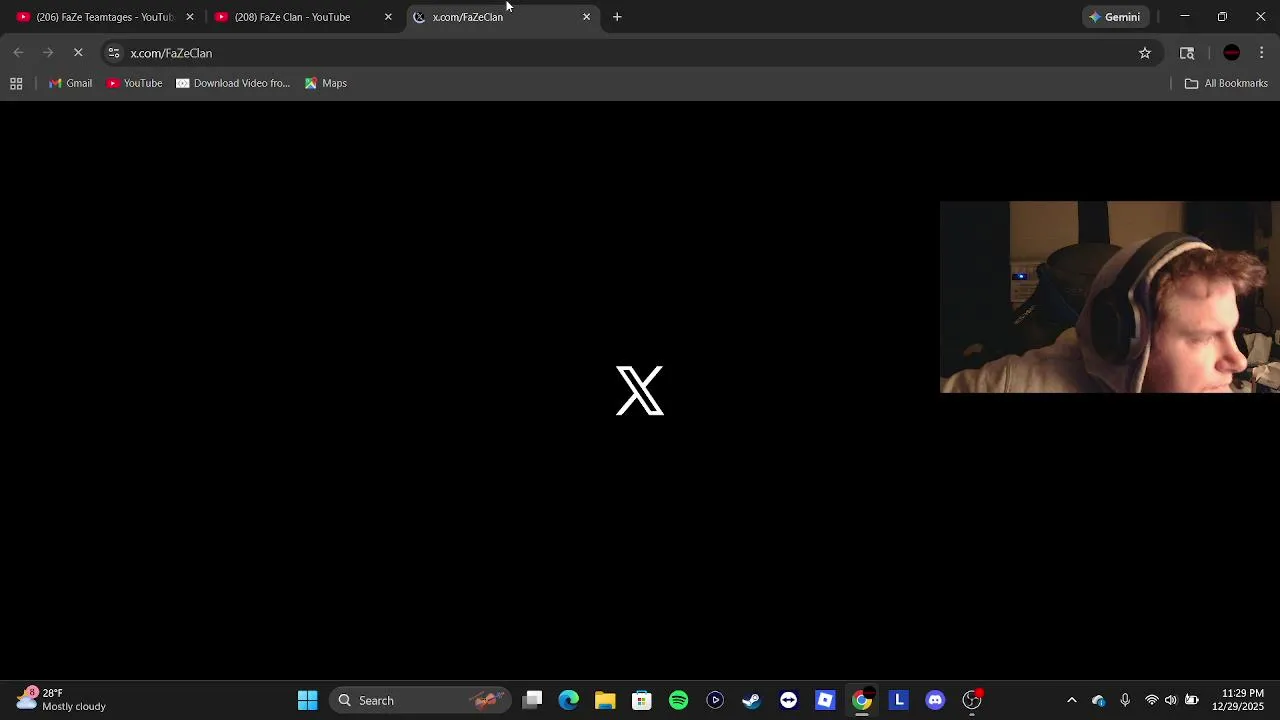Open a new browser tab

tap(617, 17)
